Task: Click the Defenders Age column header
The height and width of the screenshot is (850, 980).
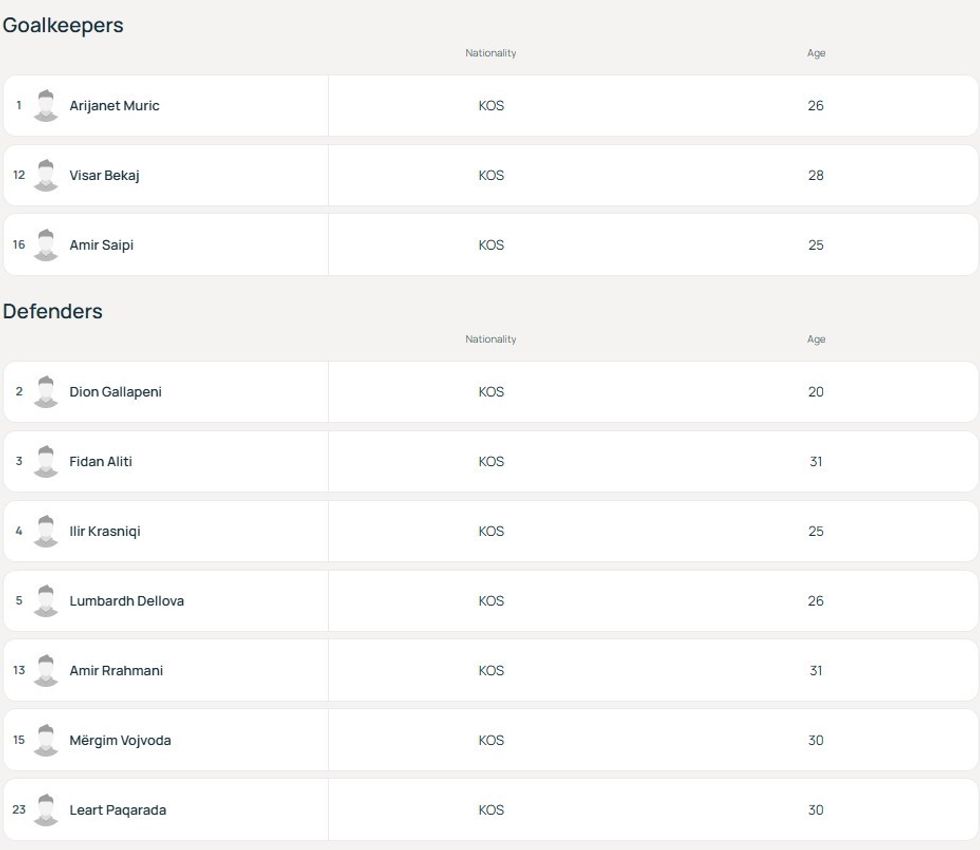Action: [x=816, y=339]
